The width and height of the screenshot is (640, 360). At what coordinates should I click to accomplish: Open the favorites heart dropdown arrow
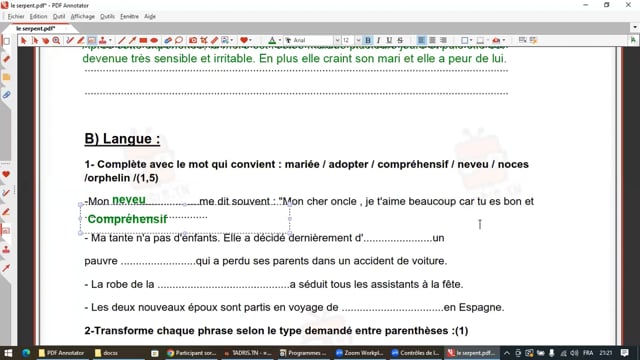[x=251, y=40]
